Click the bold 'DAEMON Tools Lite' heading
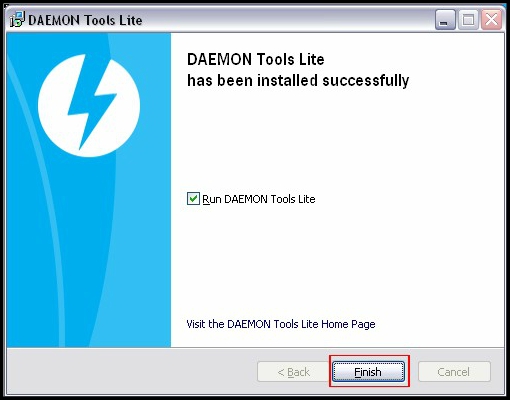Screen dimensions: 510x400 tap(255, 59)
